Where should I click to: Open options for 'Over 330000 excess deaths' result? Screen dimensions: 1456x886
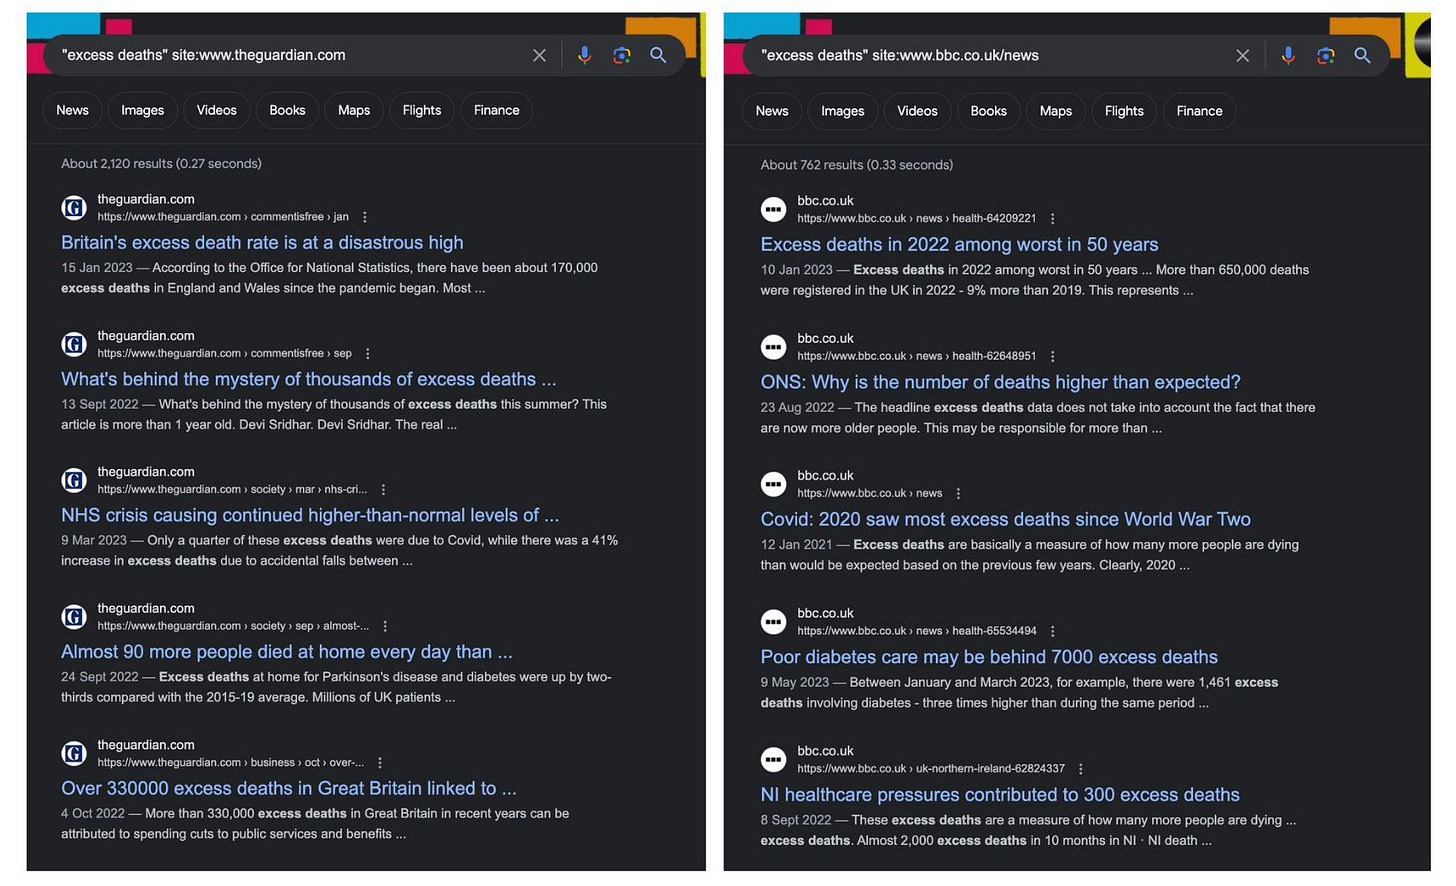380,763
